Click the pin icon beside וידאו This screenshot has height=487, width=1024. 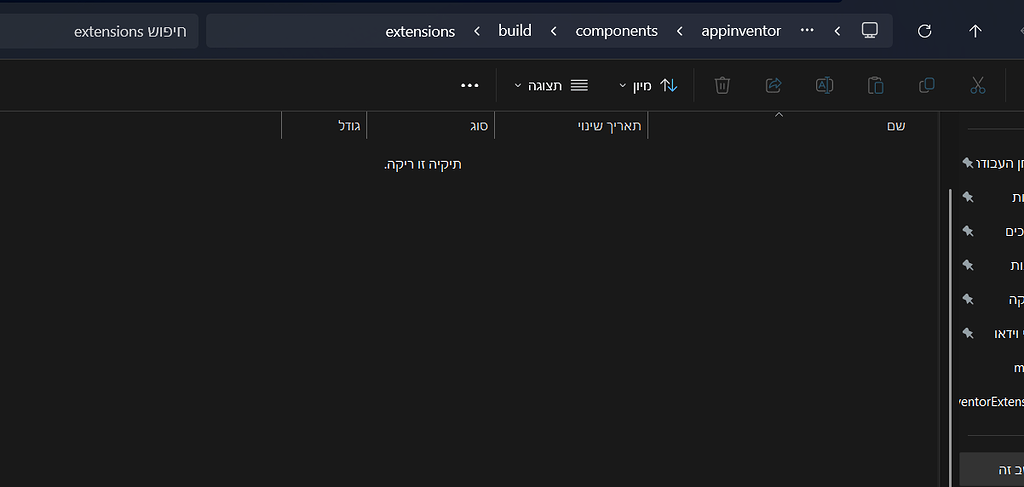tap(968, 333)
